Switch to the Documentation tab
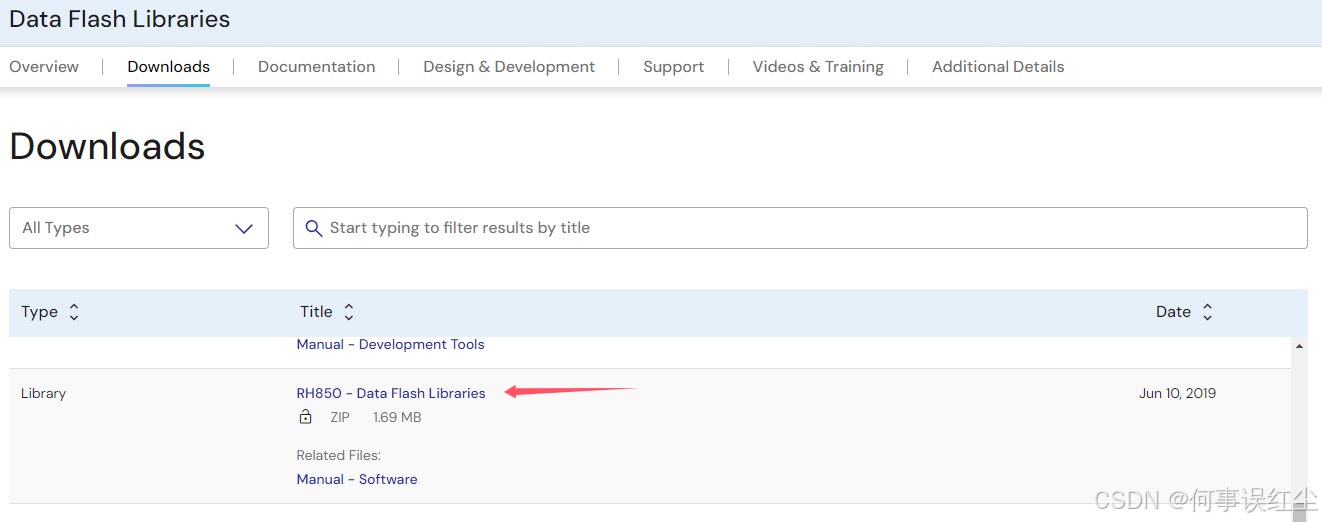1322x522 pixels. 316,67
